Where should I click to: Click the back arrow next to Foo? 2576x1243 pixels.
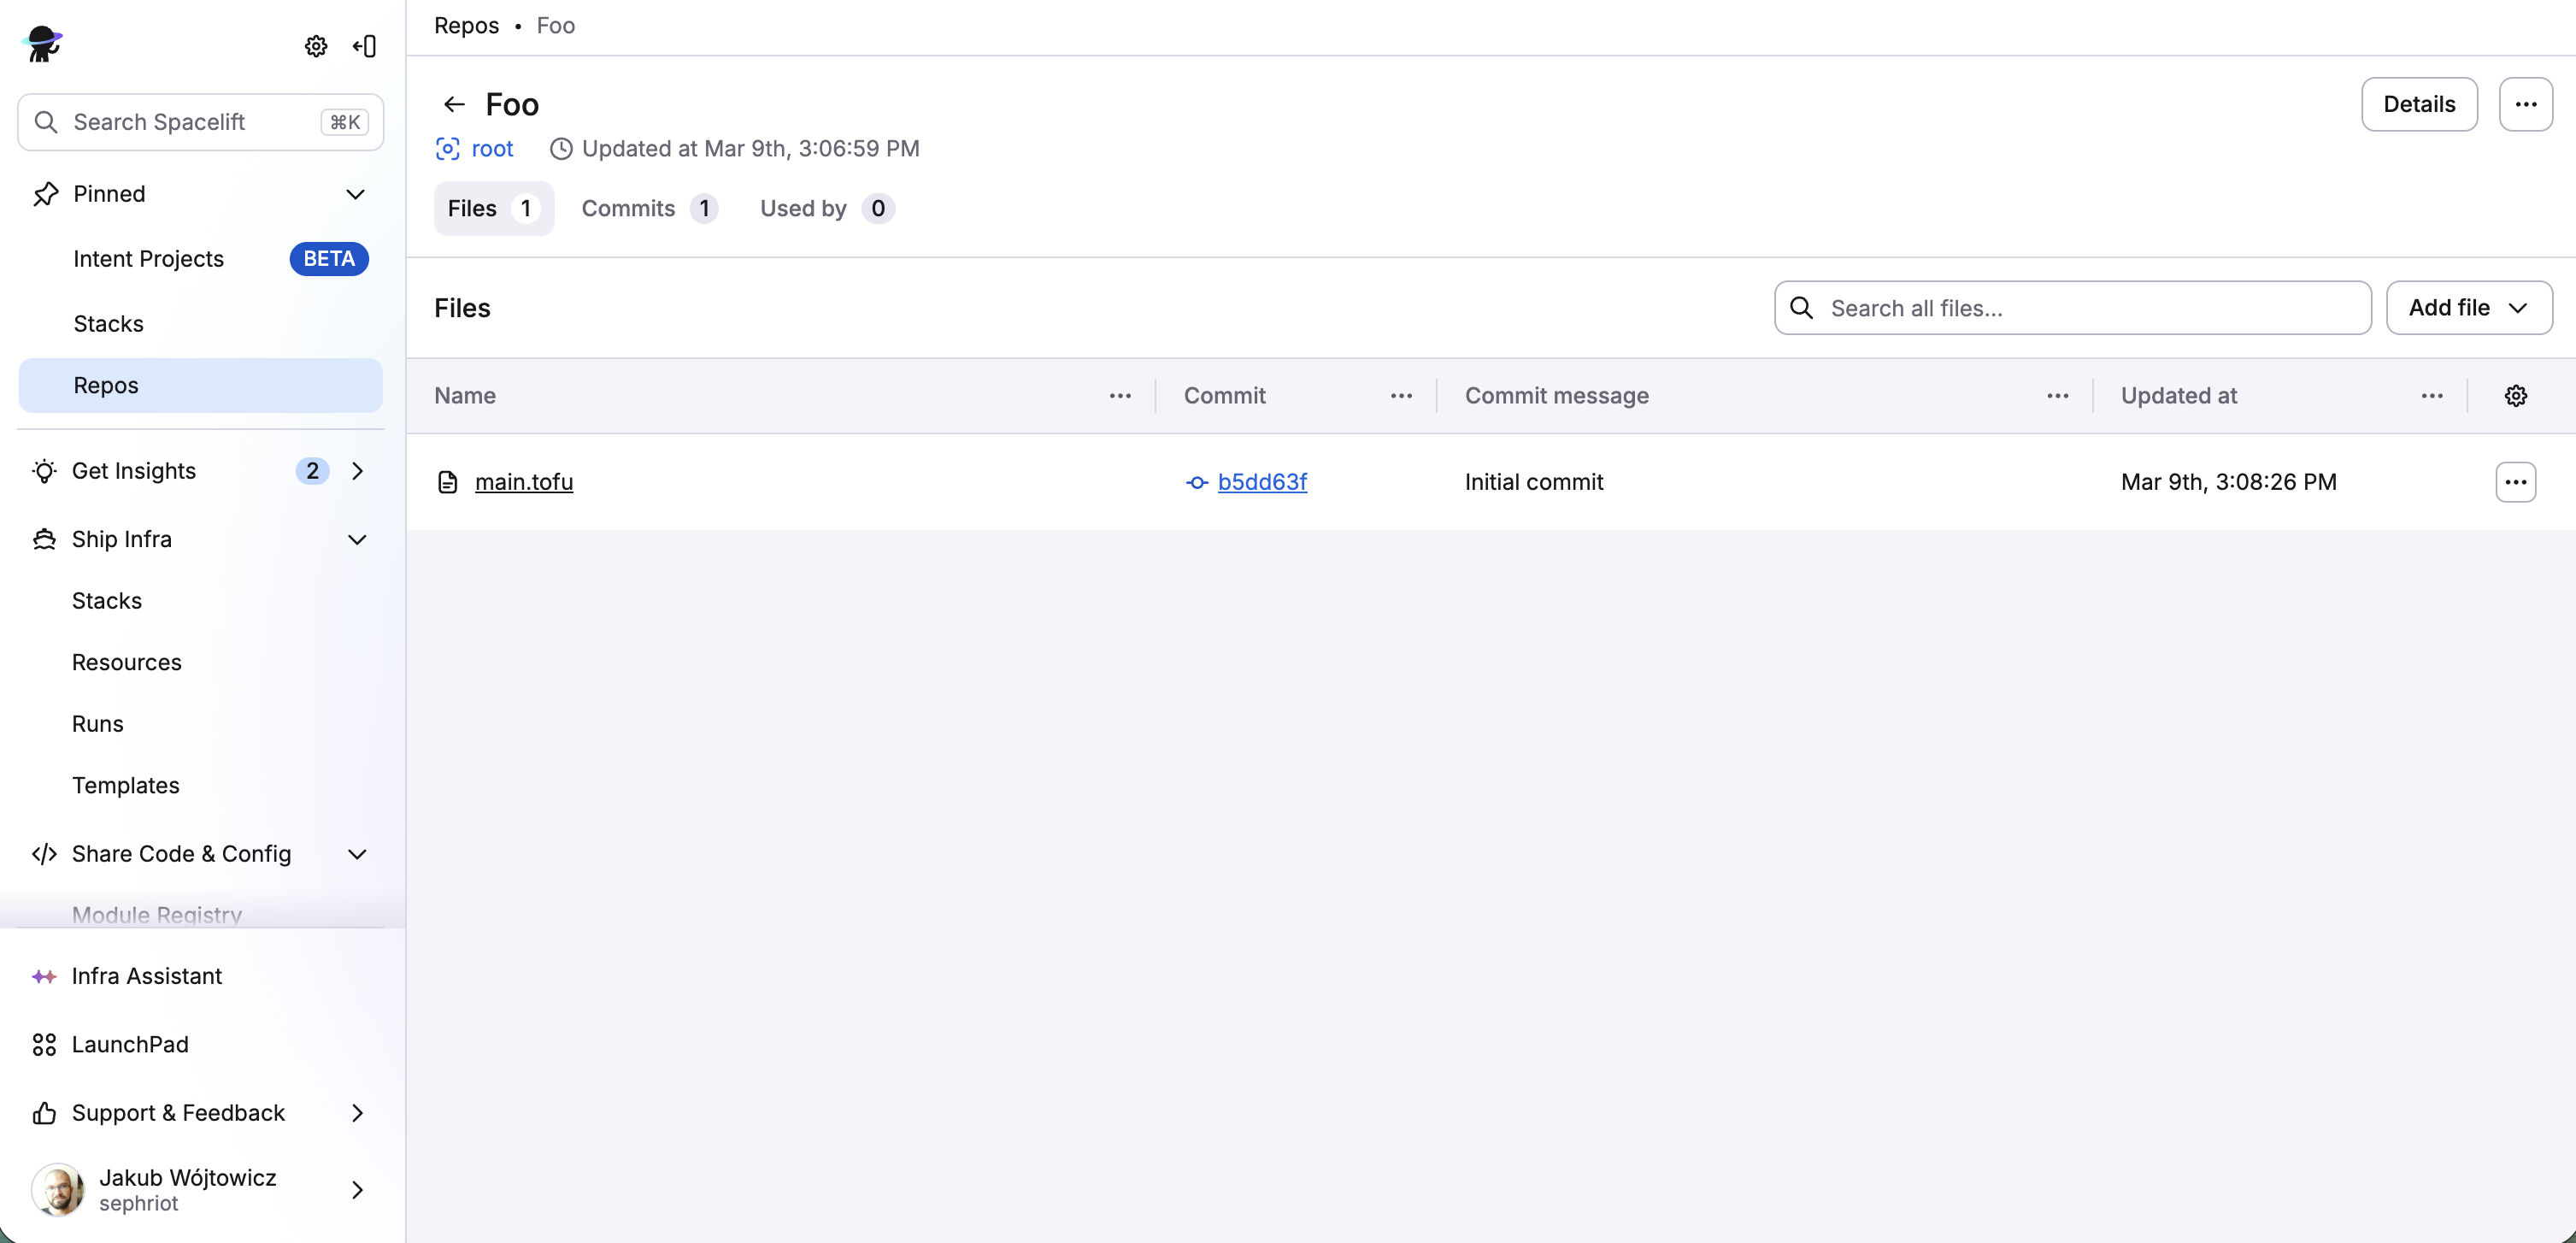pos(454,103)
